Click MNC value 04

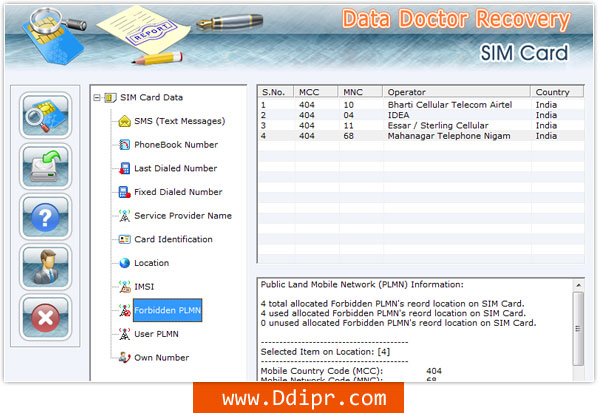point(349,115)
